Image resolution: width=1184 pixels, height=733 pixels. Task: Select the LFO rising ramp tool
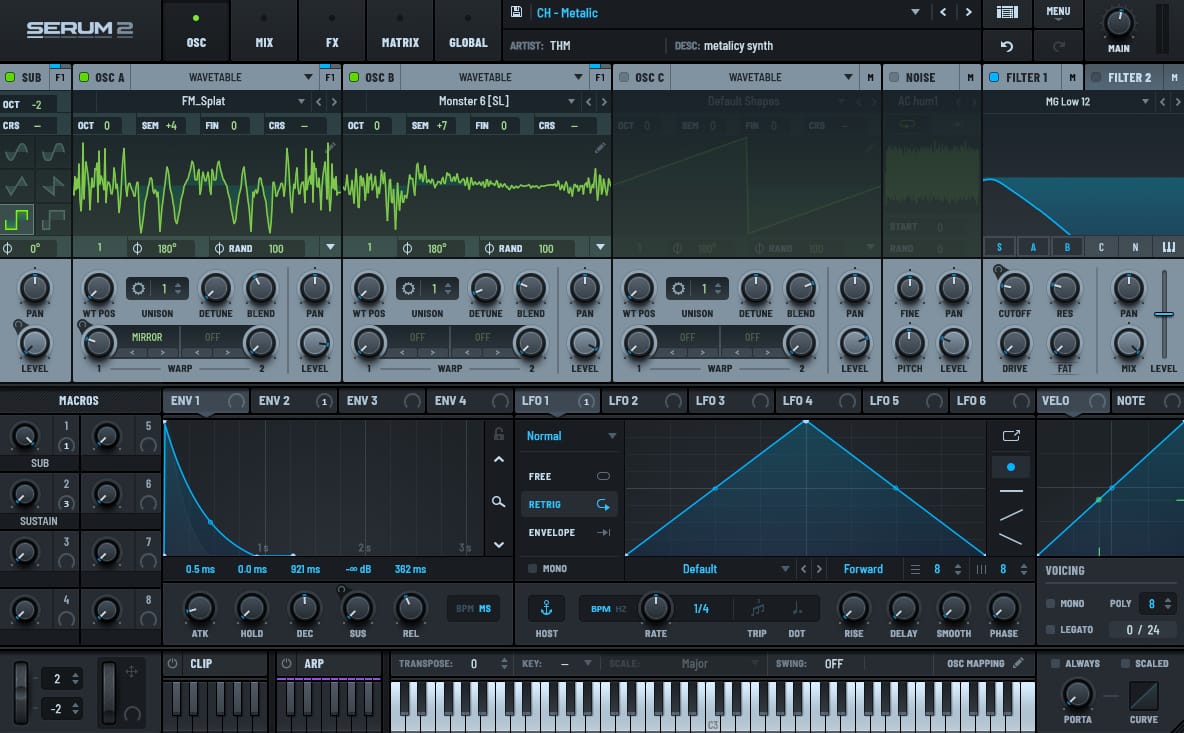point(1010,516)
